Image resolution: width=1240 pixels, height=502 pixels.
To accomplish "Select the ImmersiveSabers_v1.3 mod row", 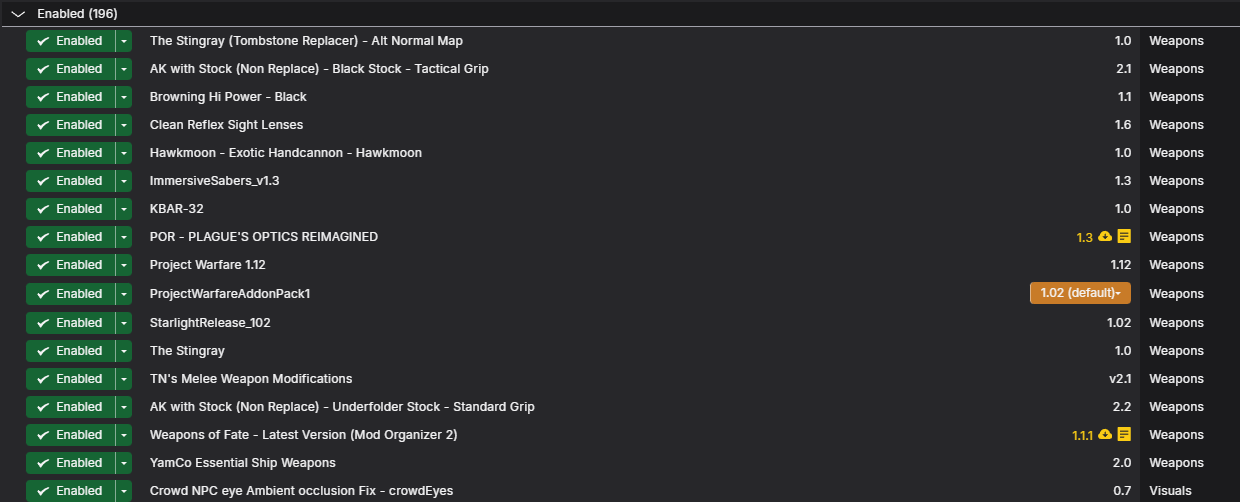I will coord(620,181).
